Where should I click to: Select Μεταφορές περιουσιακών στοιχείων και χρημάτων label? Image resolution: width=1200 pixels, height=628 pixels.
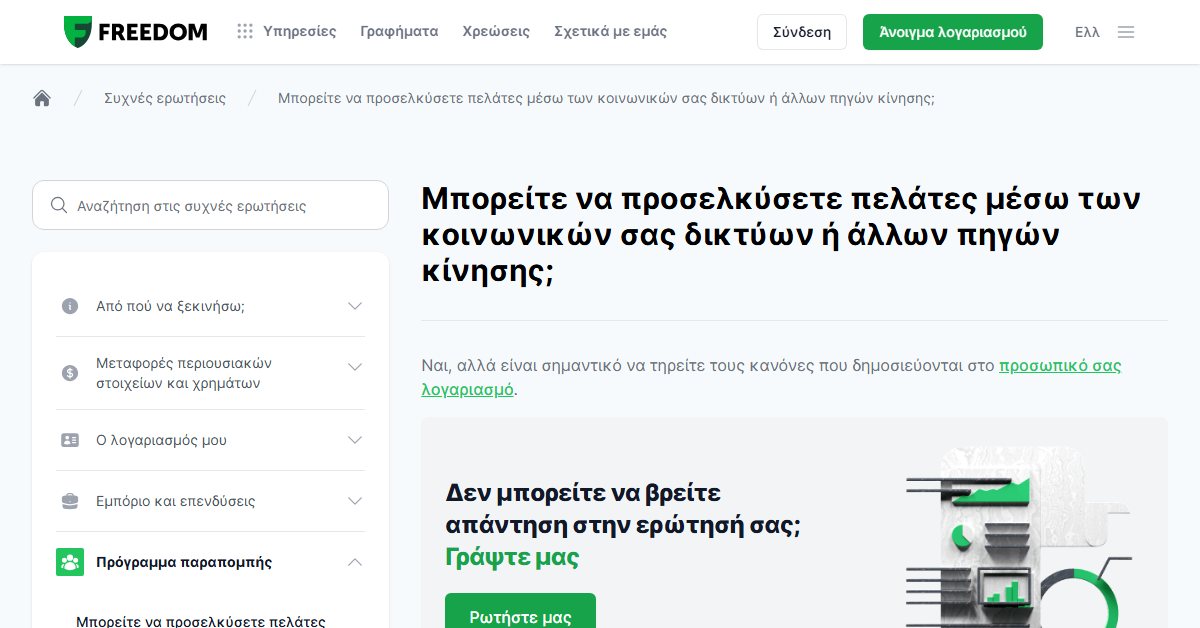pyautogui.click(x=184, y=373)
